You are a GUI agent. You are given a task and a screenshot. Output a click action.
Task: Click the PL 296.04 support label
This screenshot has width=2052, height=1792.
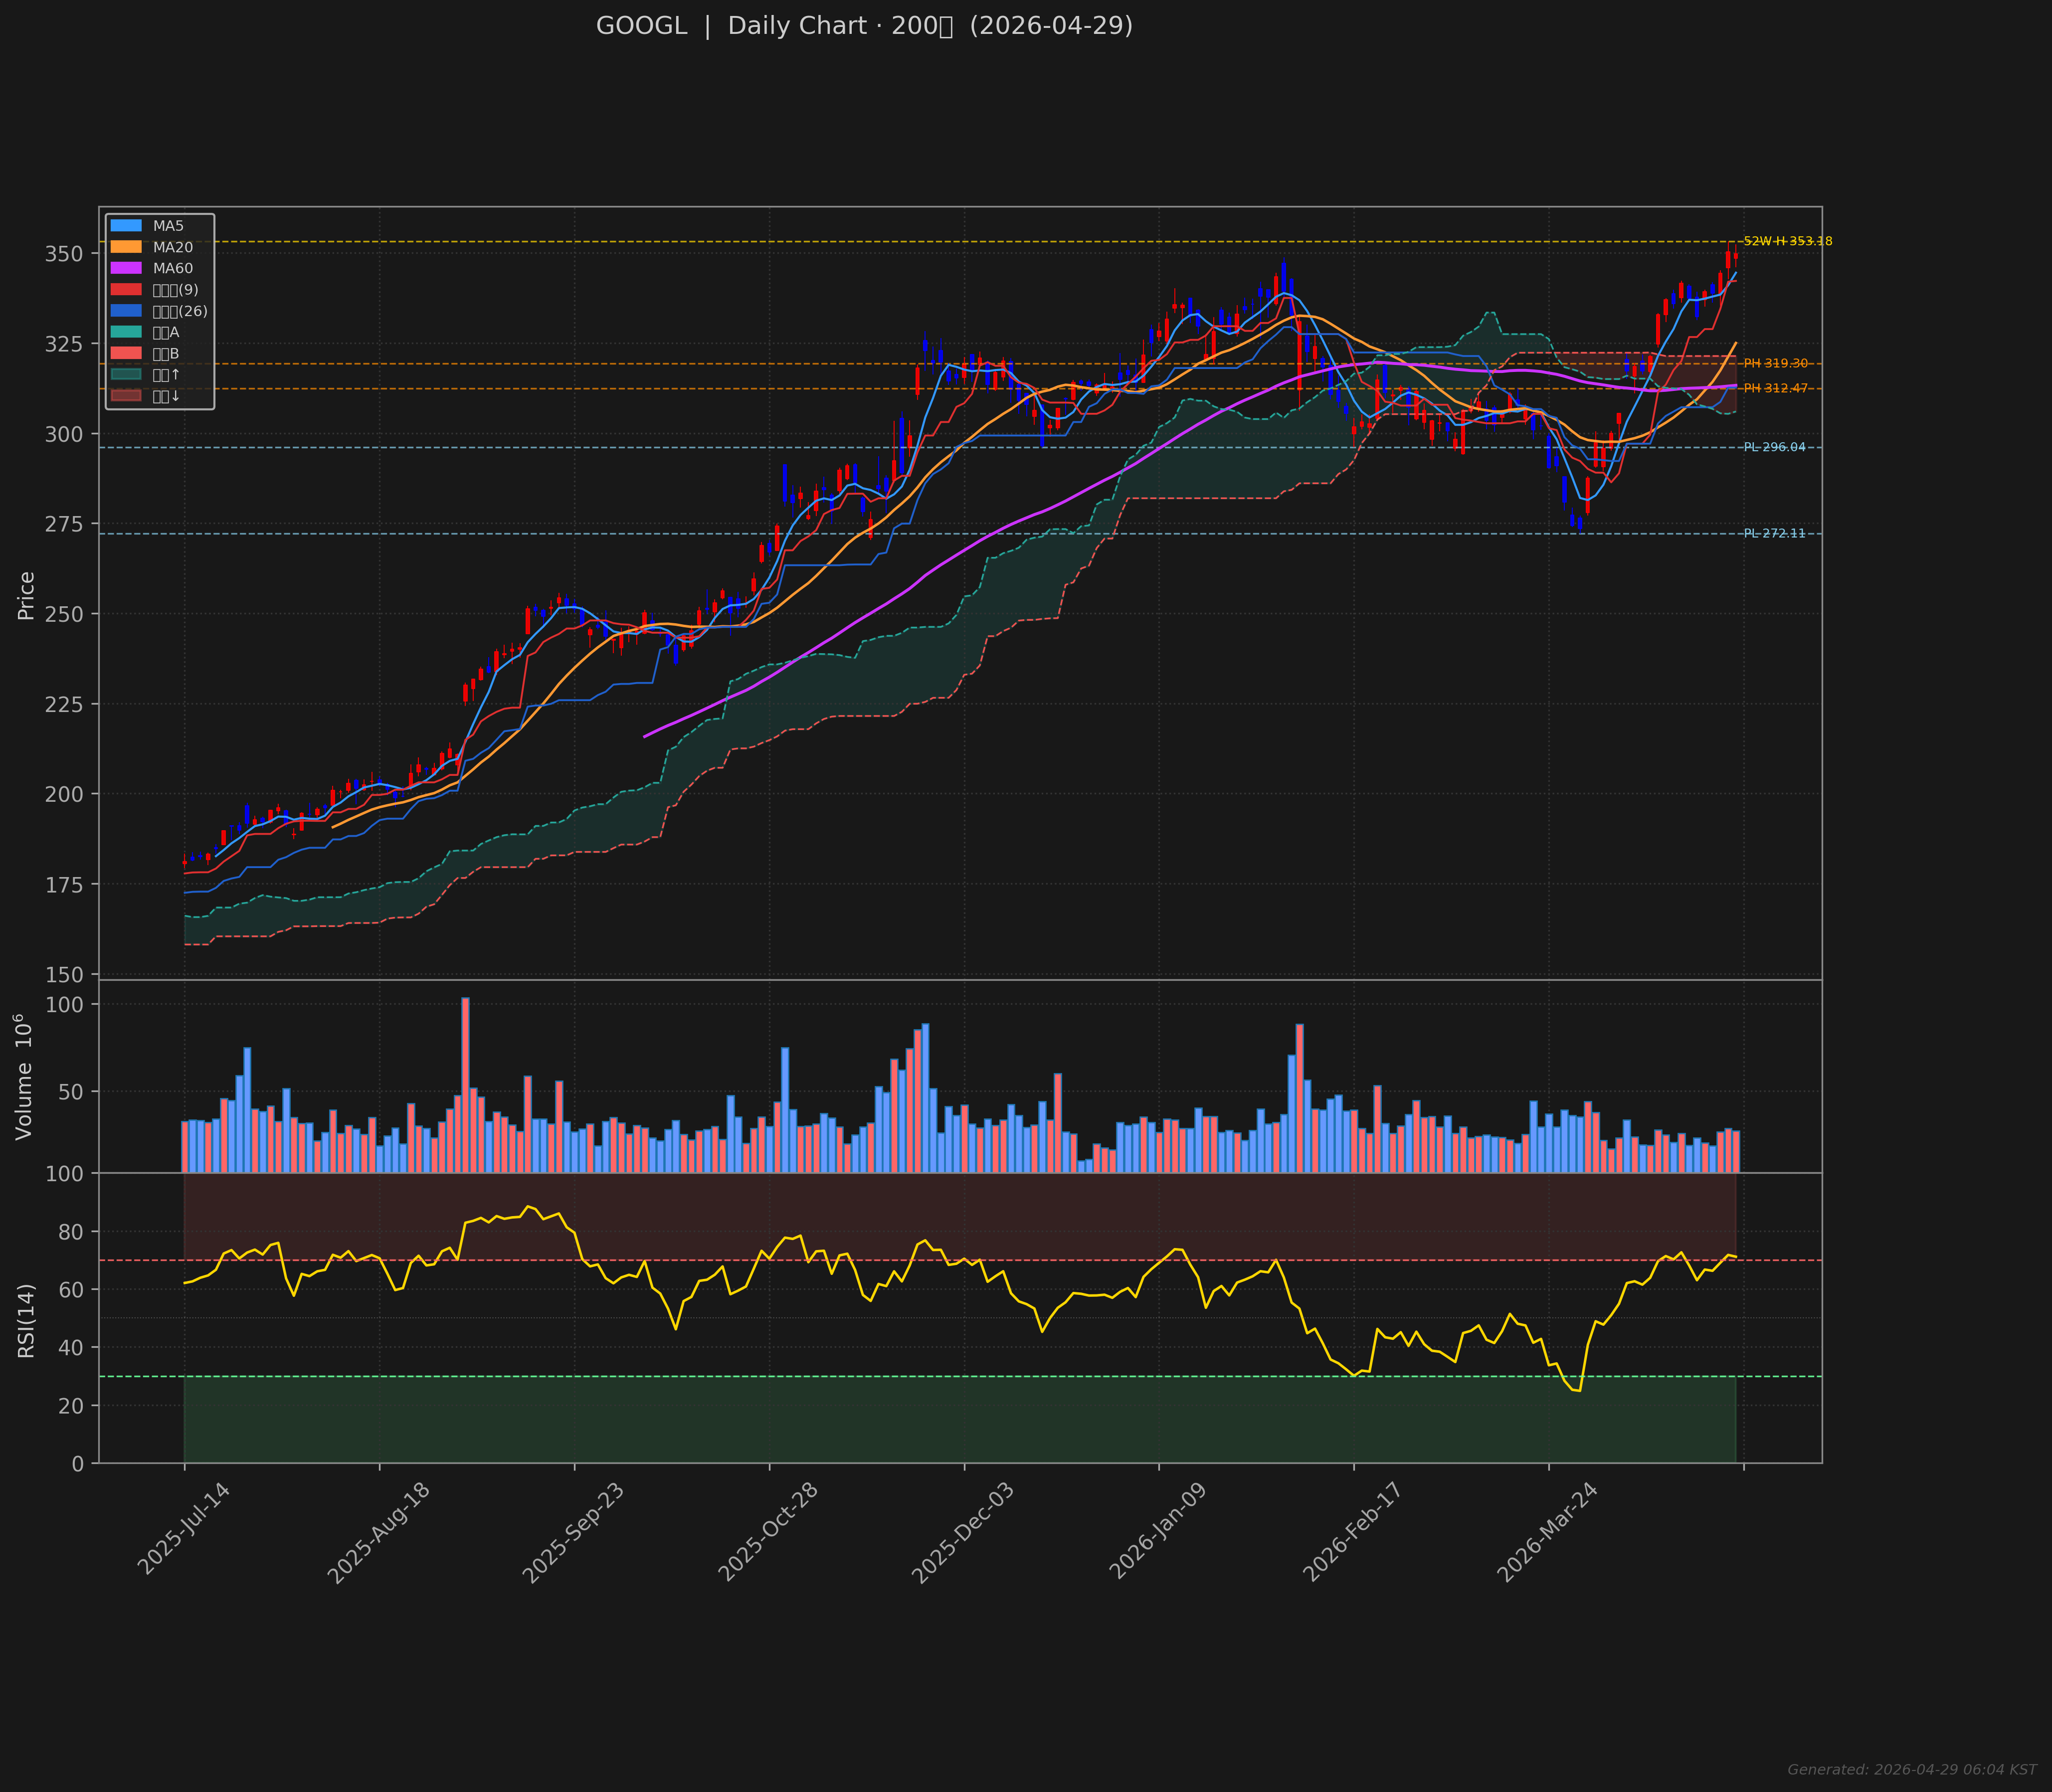point(1775,448)
